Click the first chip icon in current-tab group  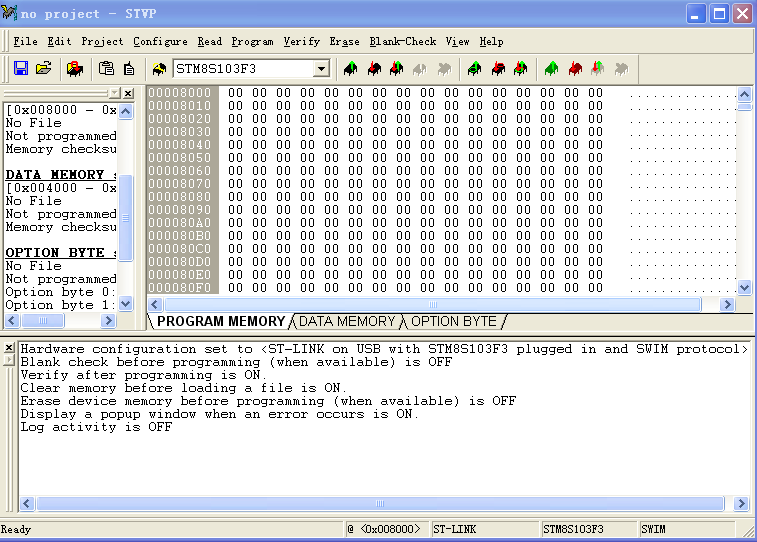coord(350,69)
